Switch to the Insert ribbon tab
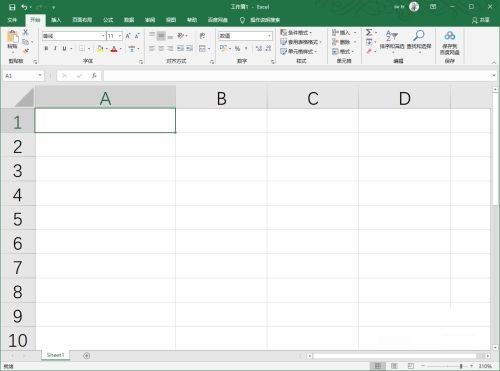Image resolution: width=500 pixels, height=371 pixels. click(56, 20)
